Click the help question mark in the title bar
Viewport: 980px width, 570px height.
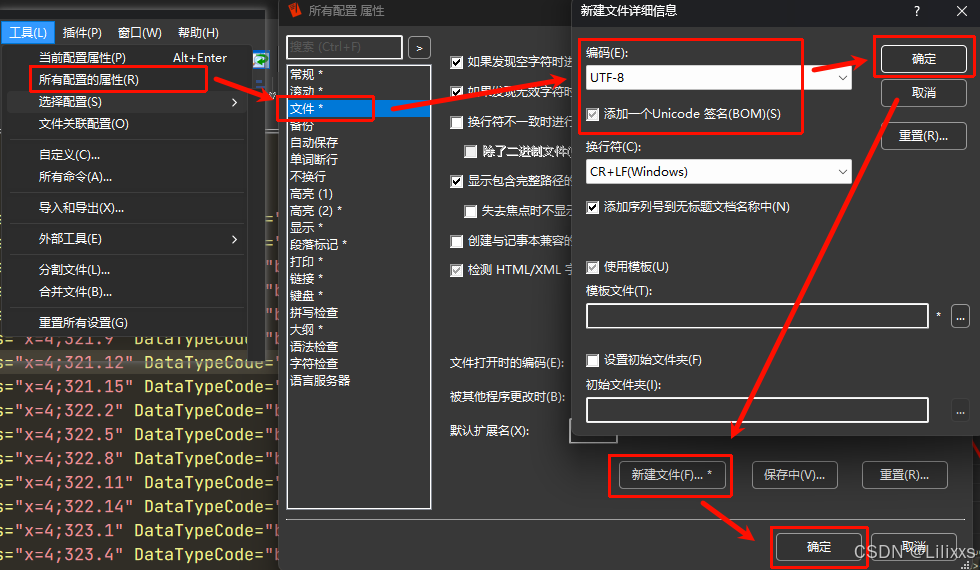tap(916, 11)
